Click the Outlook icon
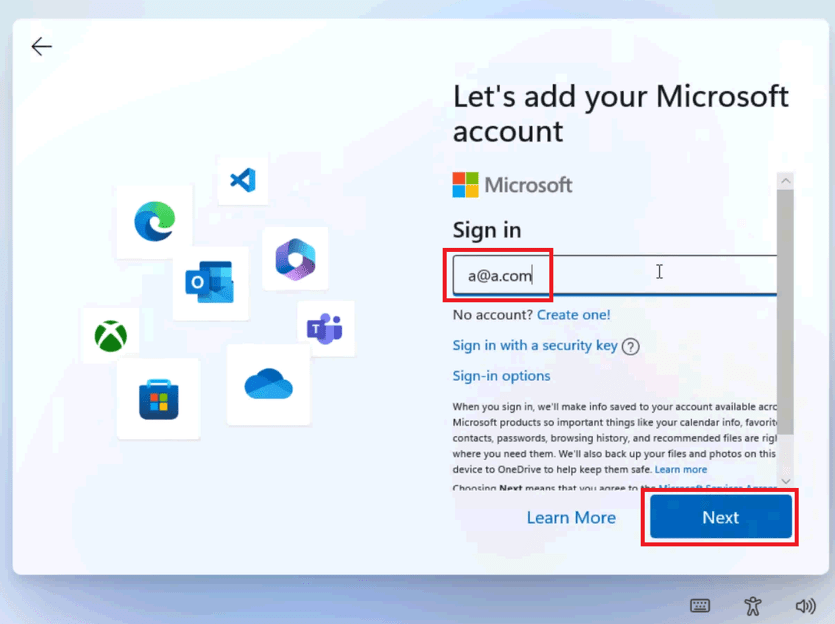835x624 pixels. (x=209, y=282)
